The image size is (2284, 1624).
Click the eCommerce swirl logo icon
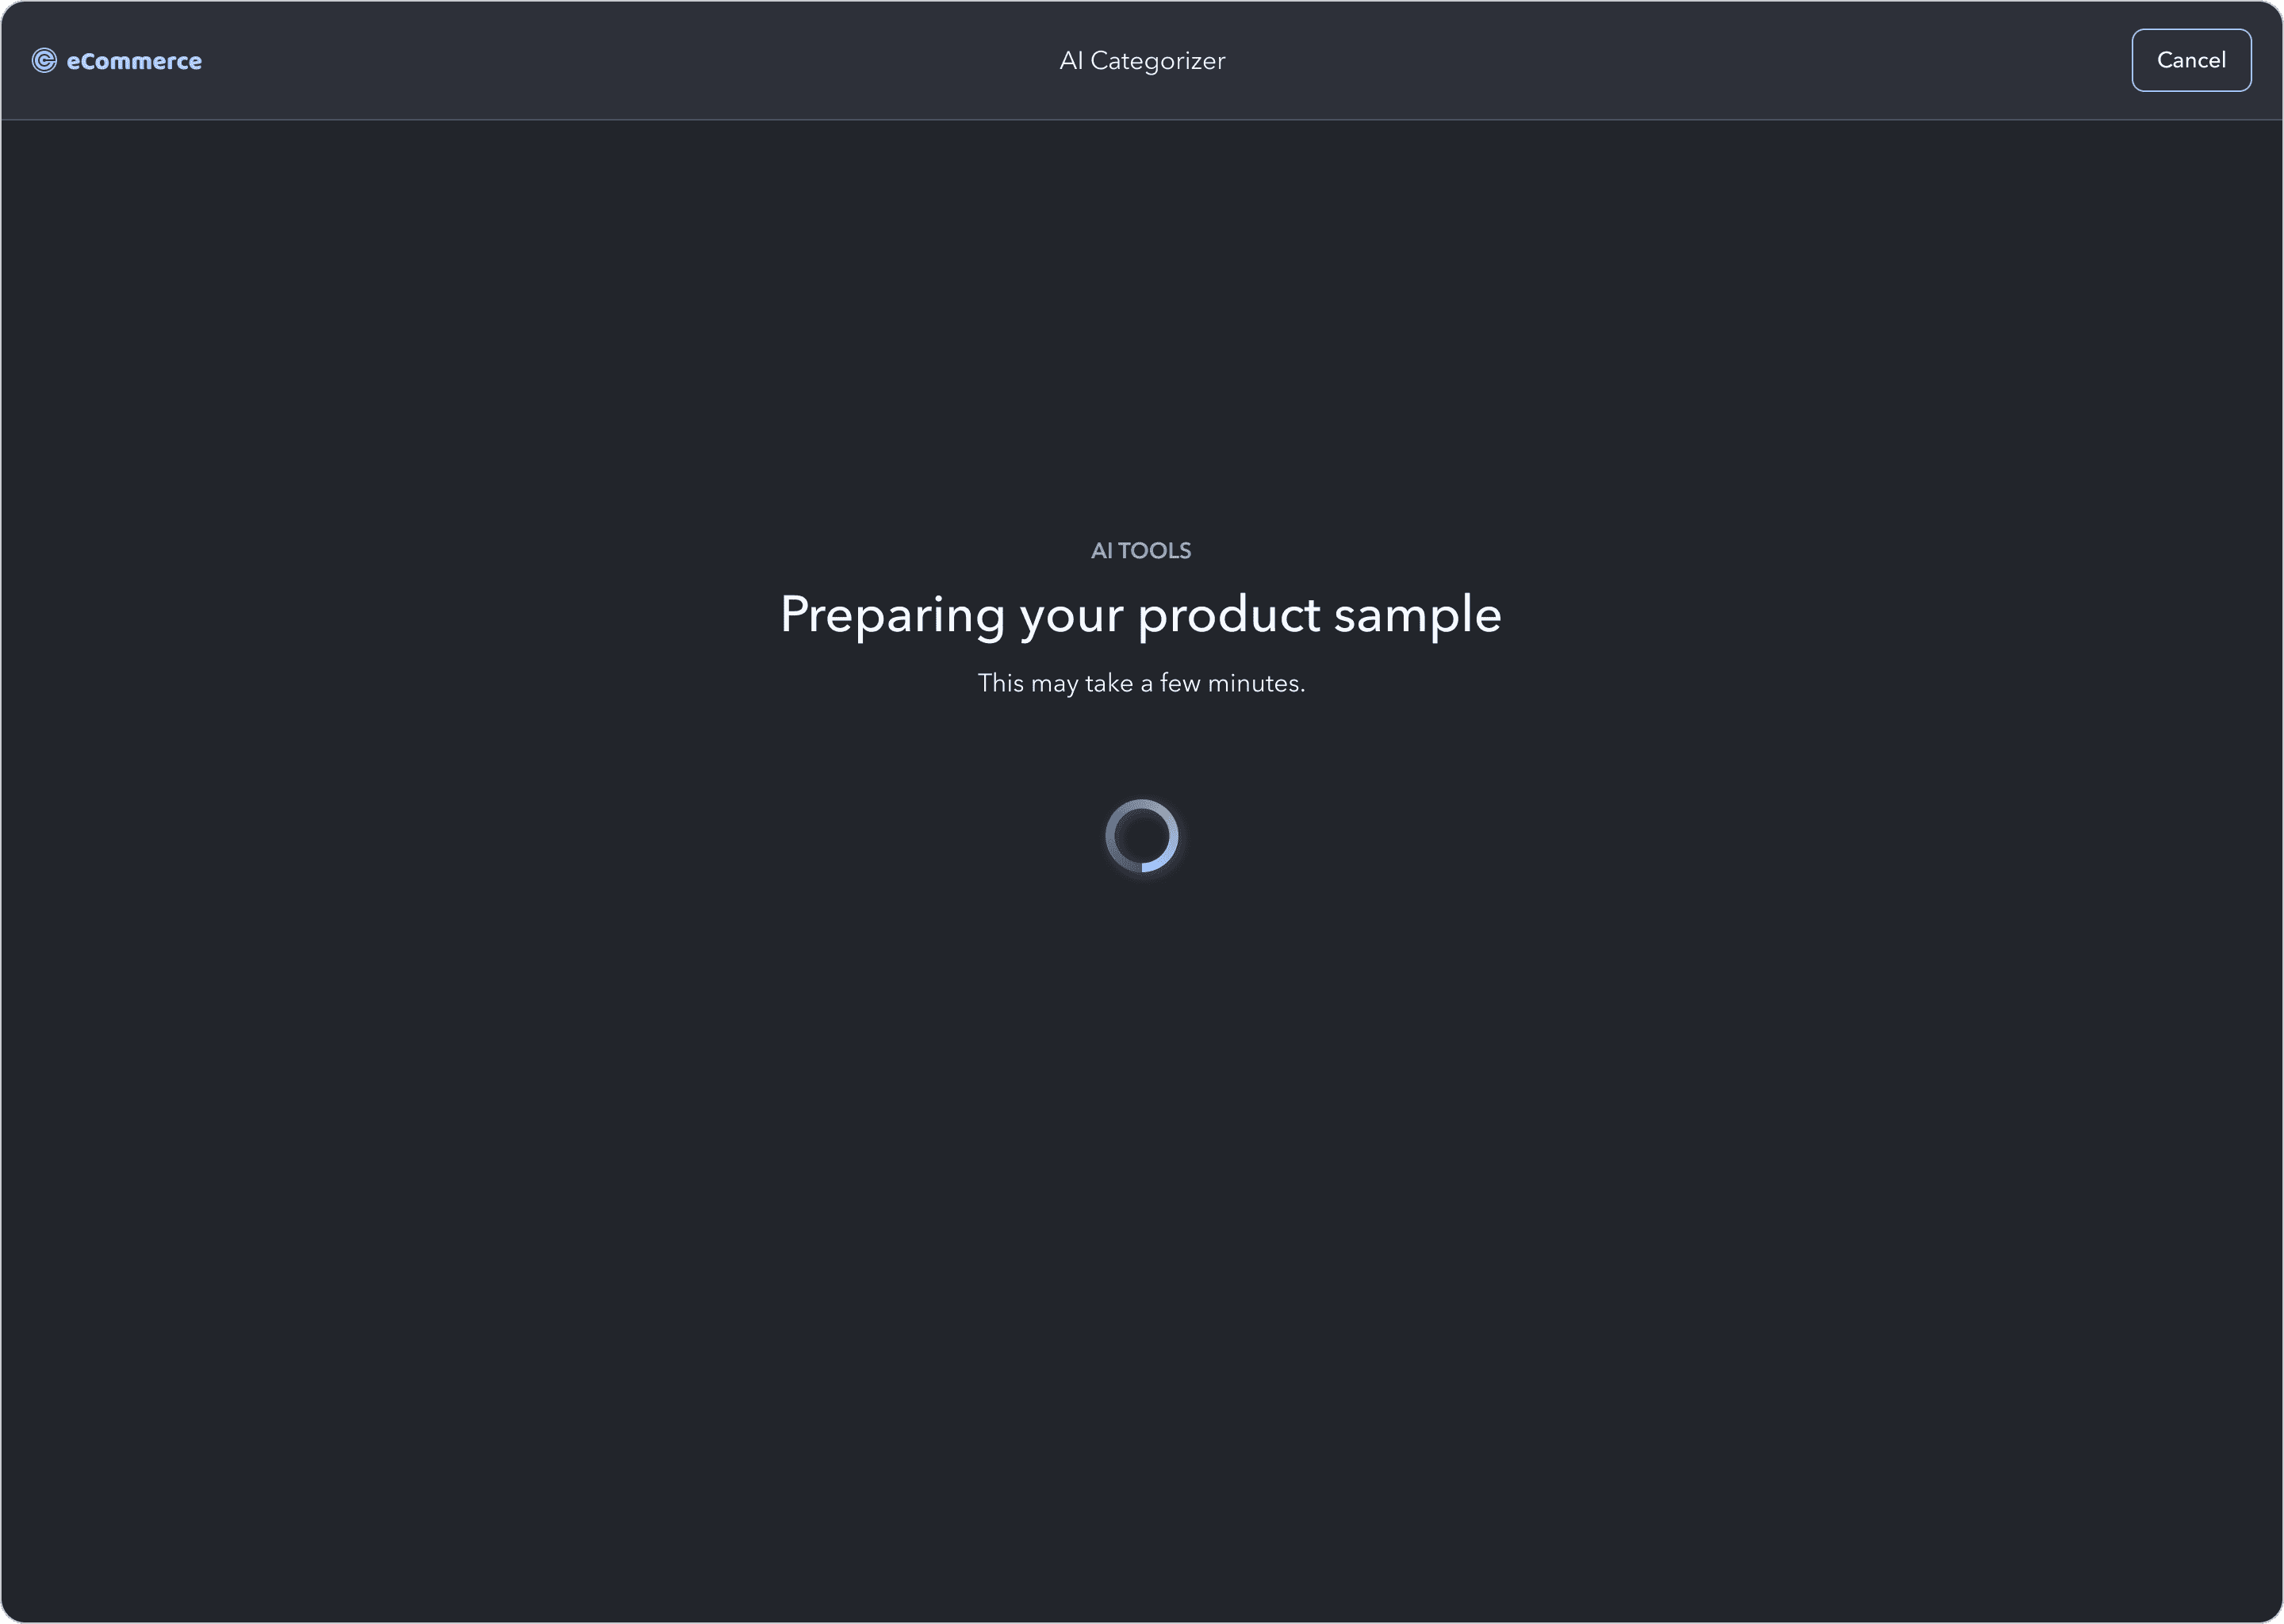coord(44,61)
